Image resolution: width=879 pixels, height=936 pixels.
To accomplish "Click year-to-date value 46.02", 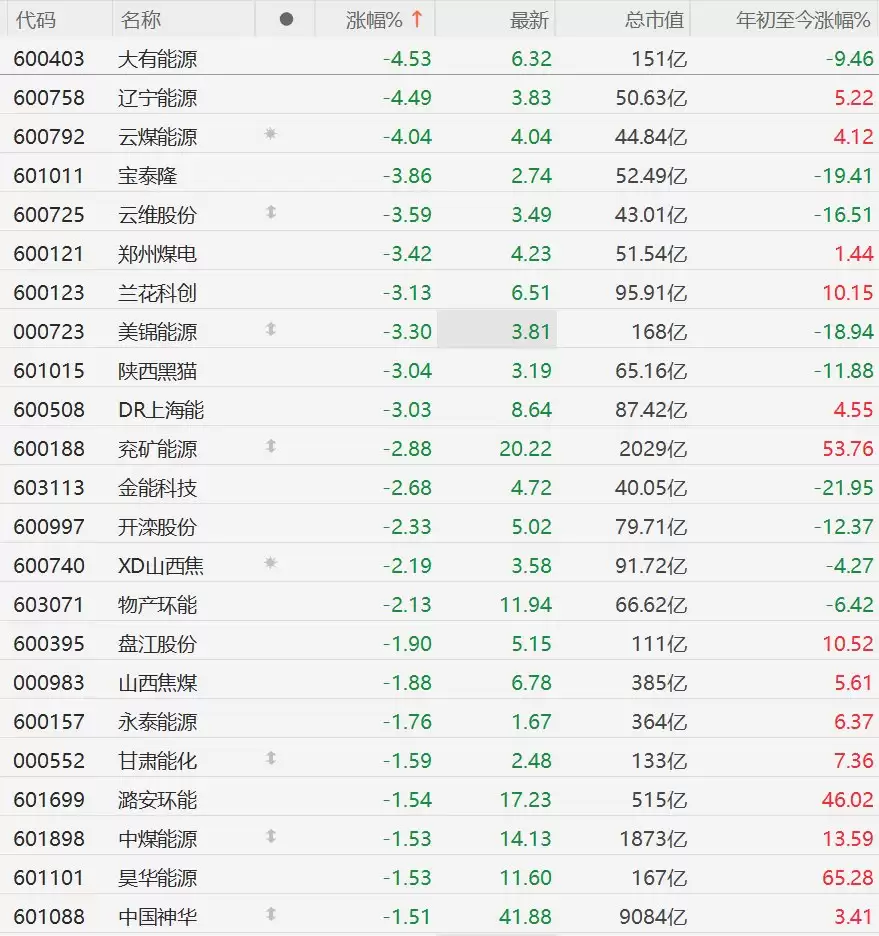I will (847, 800).
